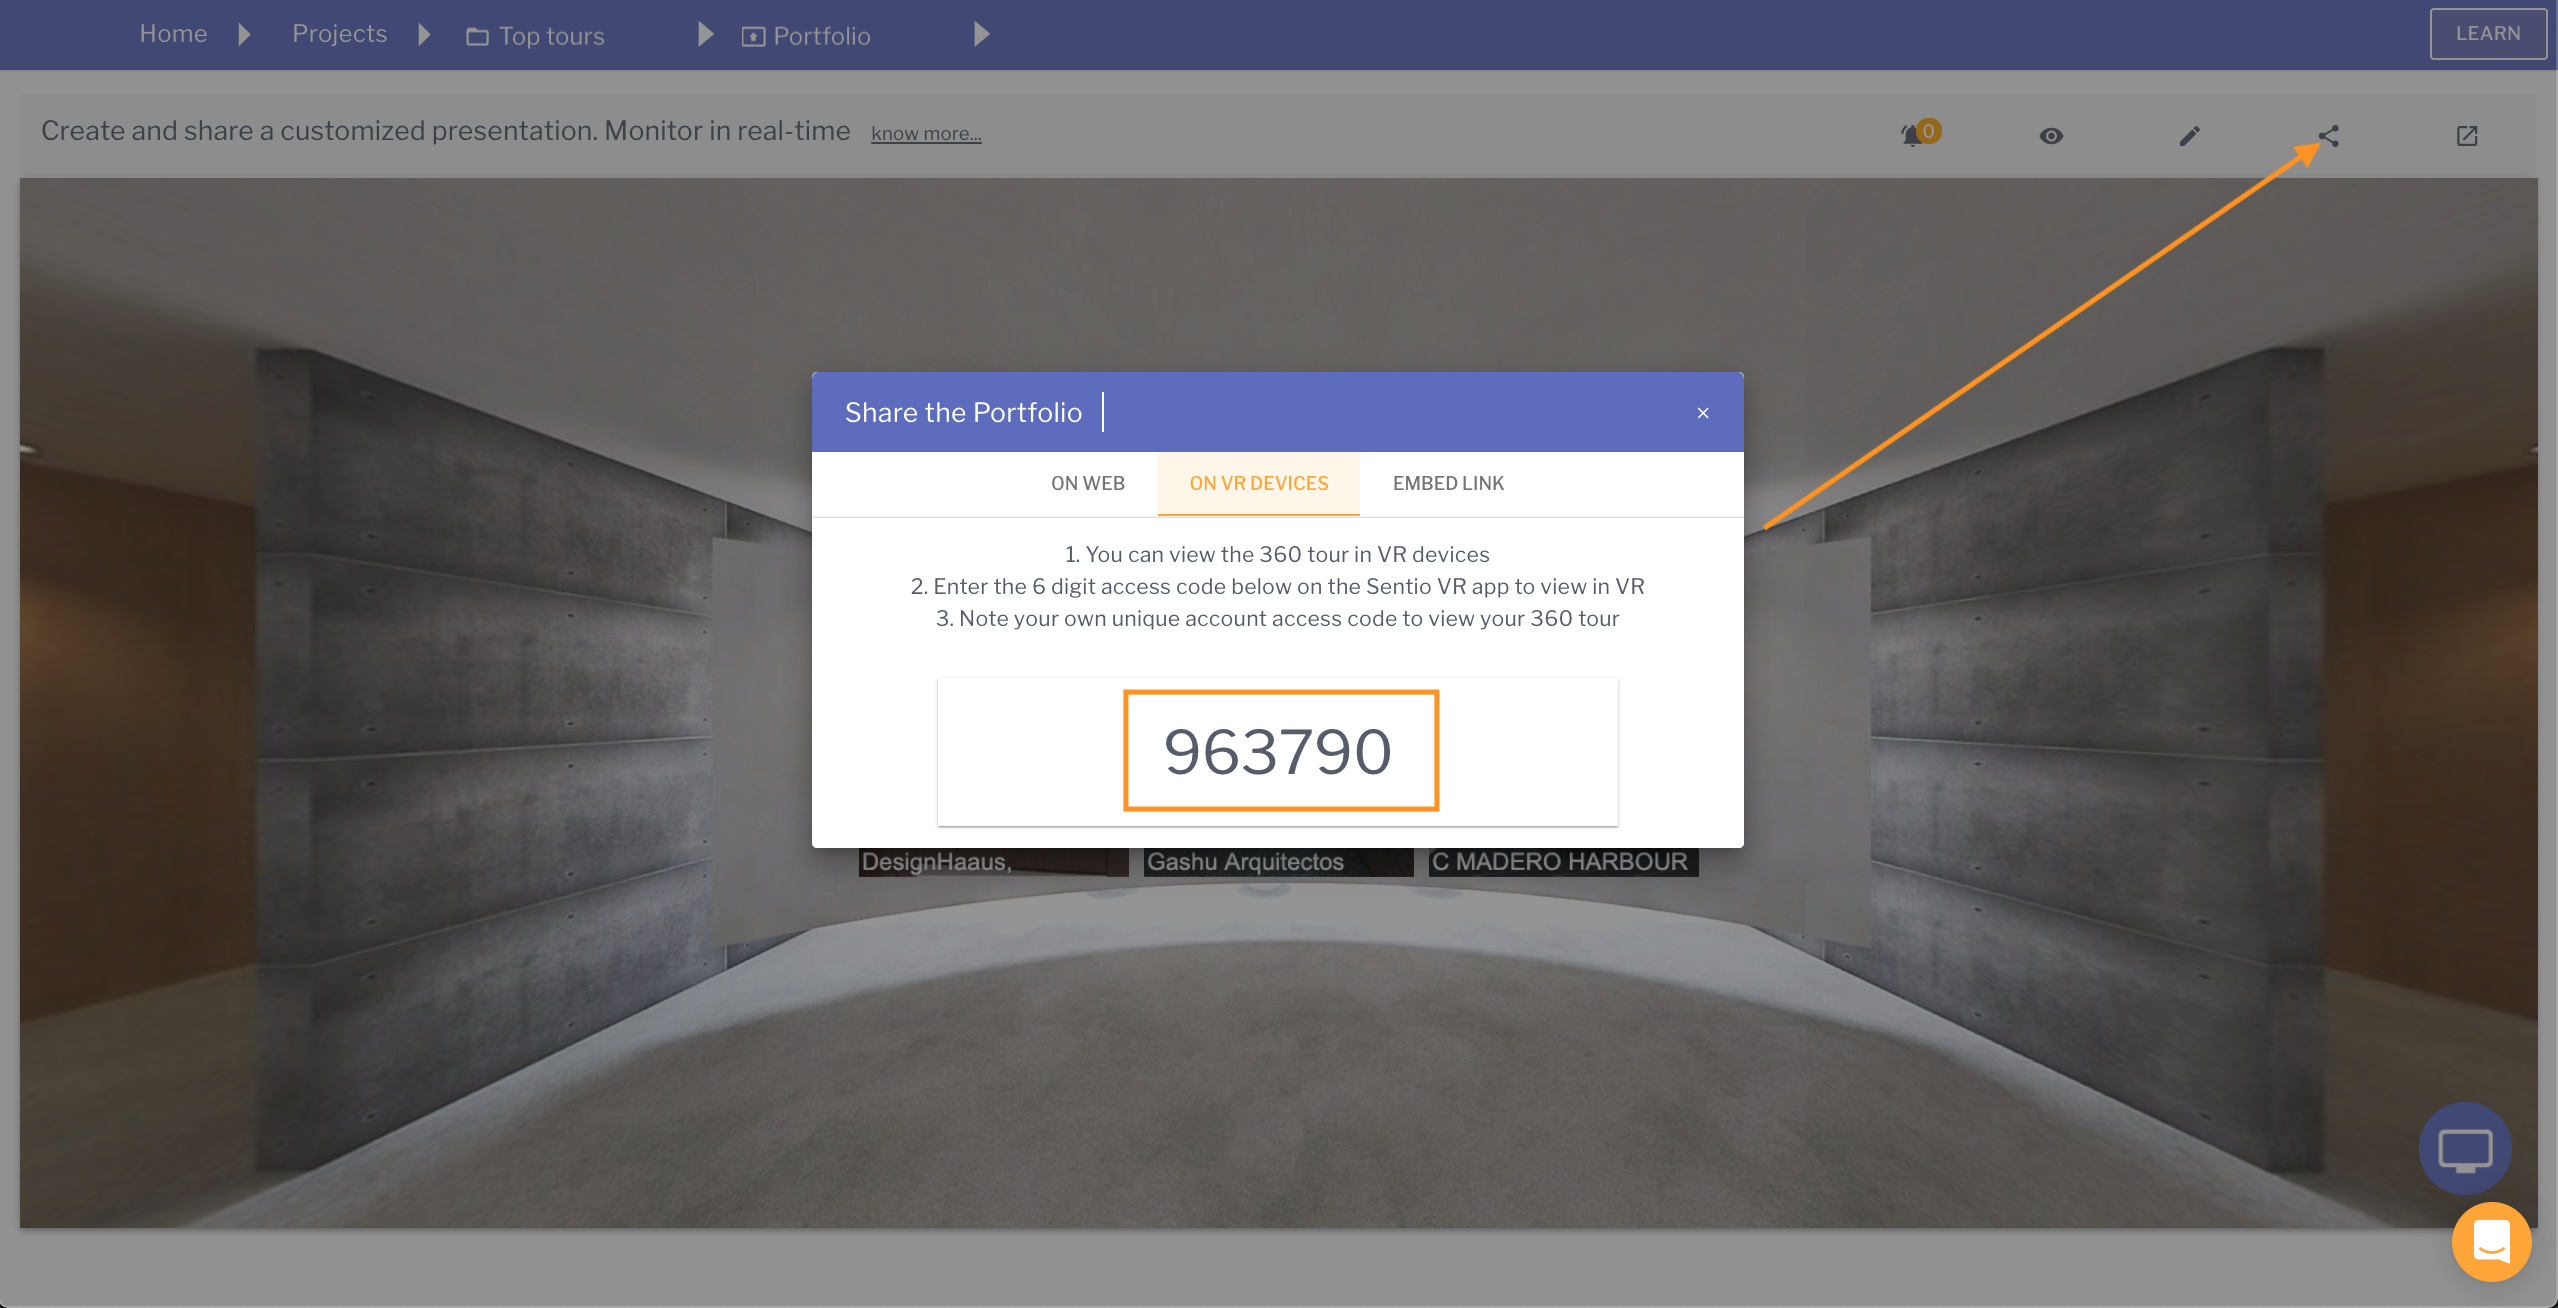Click the 963790 access code box
This screenshot has width=2558, height=1308.
pos(1280,751)
